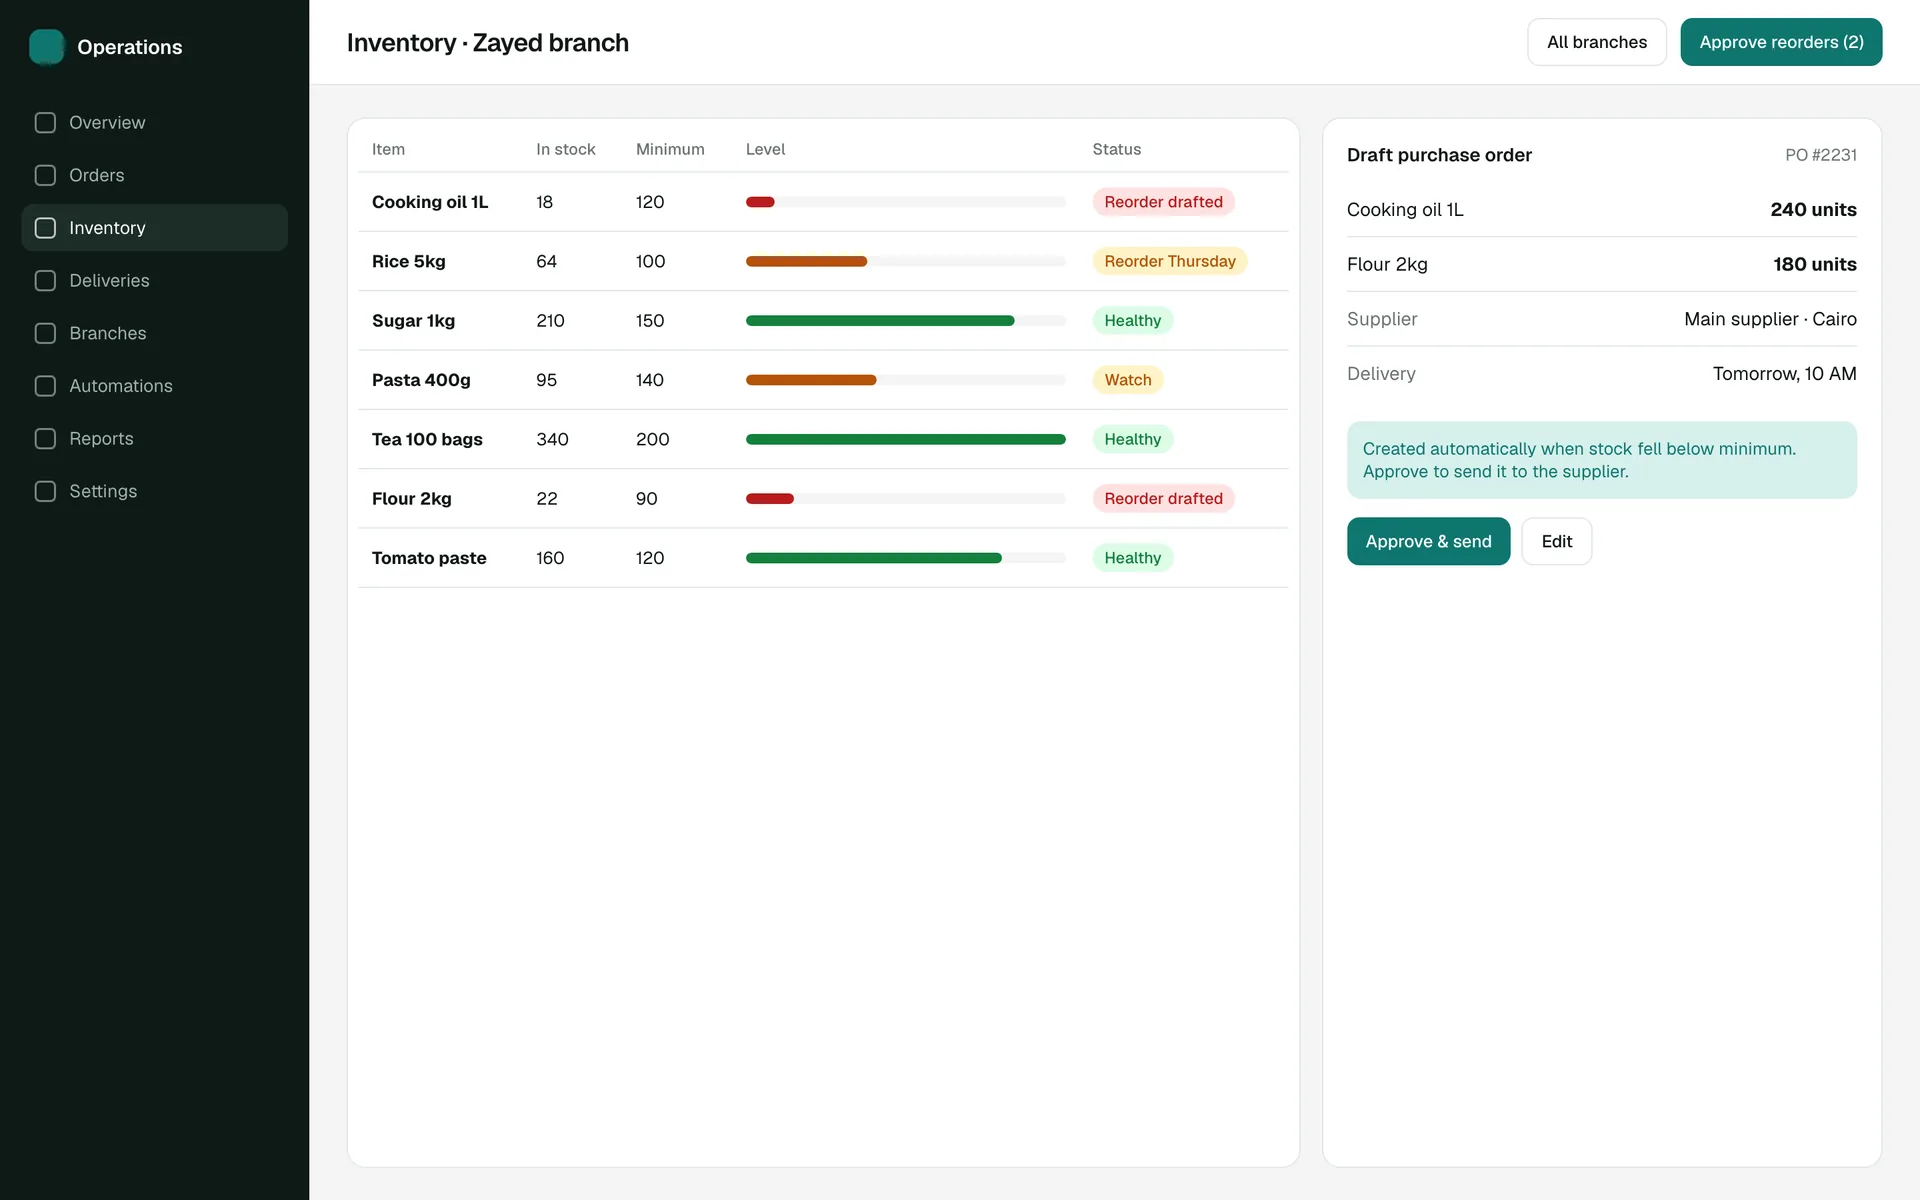This screenshot has width=1920, height=1200.
Task: Click the Overview sidebar icon
Action: click(x=45, y=123)
